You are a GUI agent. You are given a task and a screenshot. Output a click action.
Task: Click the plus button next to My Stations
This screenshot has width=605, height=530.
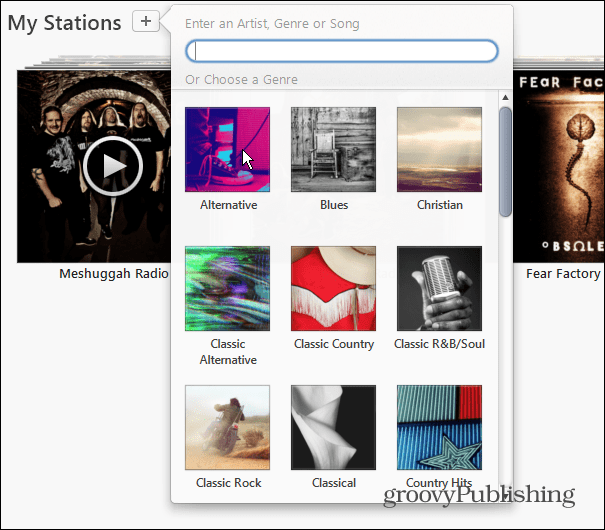tap(146, 21)
